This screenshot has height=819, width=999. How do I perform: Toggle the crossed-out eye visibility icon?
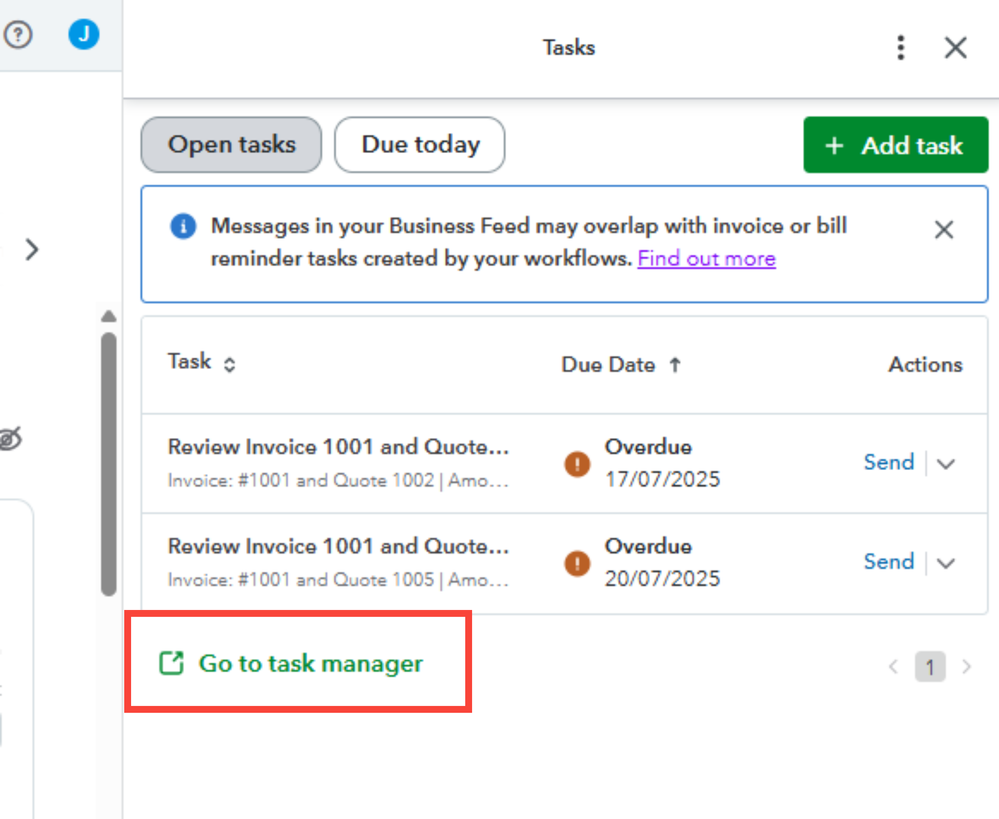coord(10,439)
